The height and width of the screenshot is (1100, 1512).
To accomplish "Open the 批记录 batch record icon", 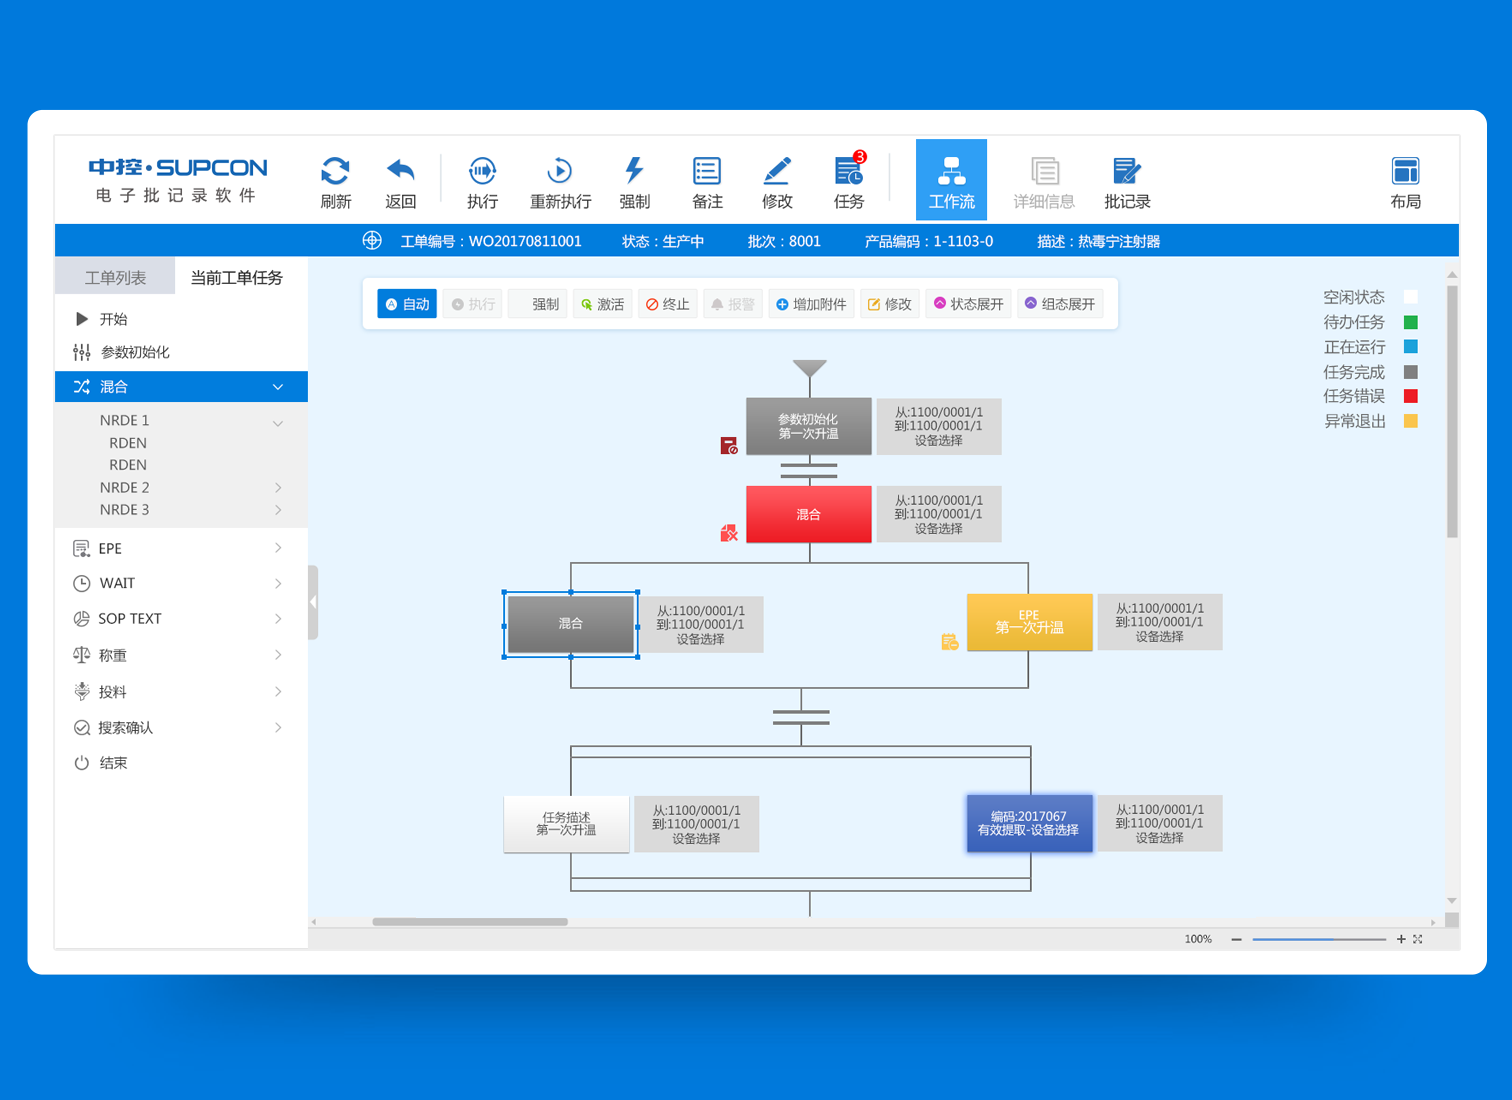I will coord(1127,171).
